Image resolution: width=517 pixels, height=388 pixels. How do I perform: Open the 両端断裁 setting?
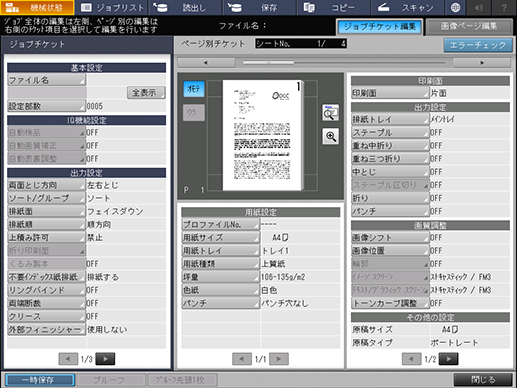tap(46, 303)
